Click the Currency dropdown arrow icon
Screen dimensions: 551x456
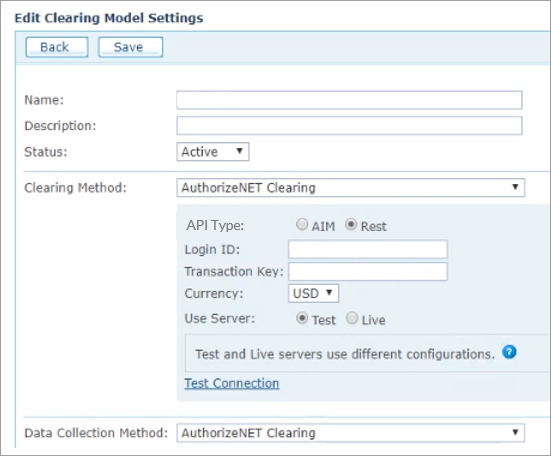[329, 292]
